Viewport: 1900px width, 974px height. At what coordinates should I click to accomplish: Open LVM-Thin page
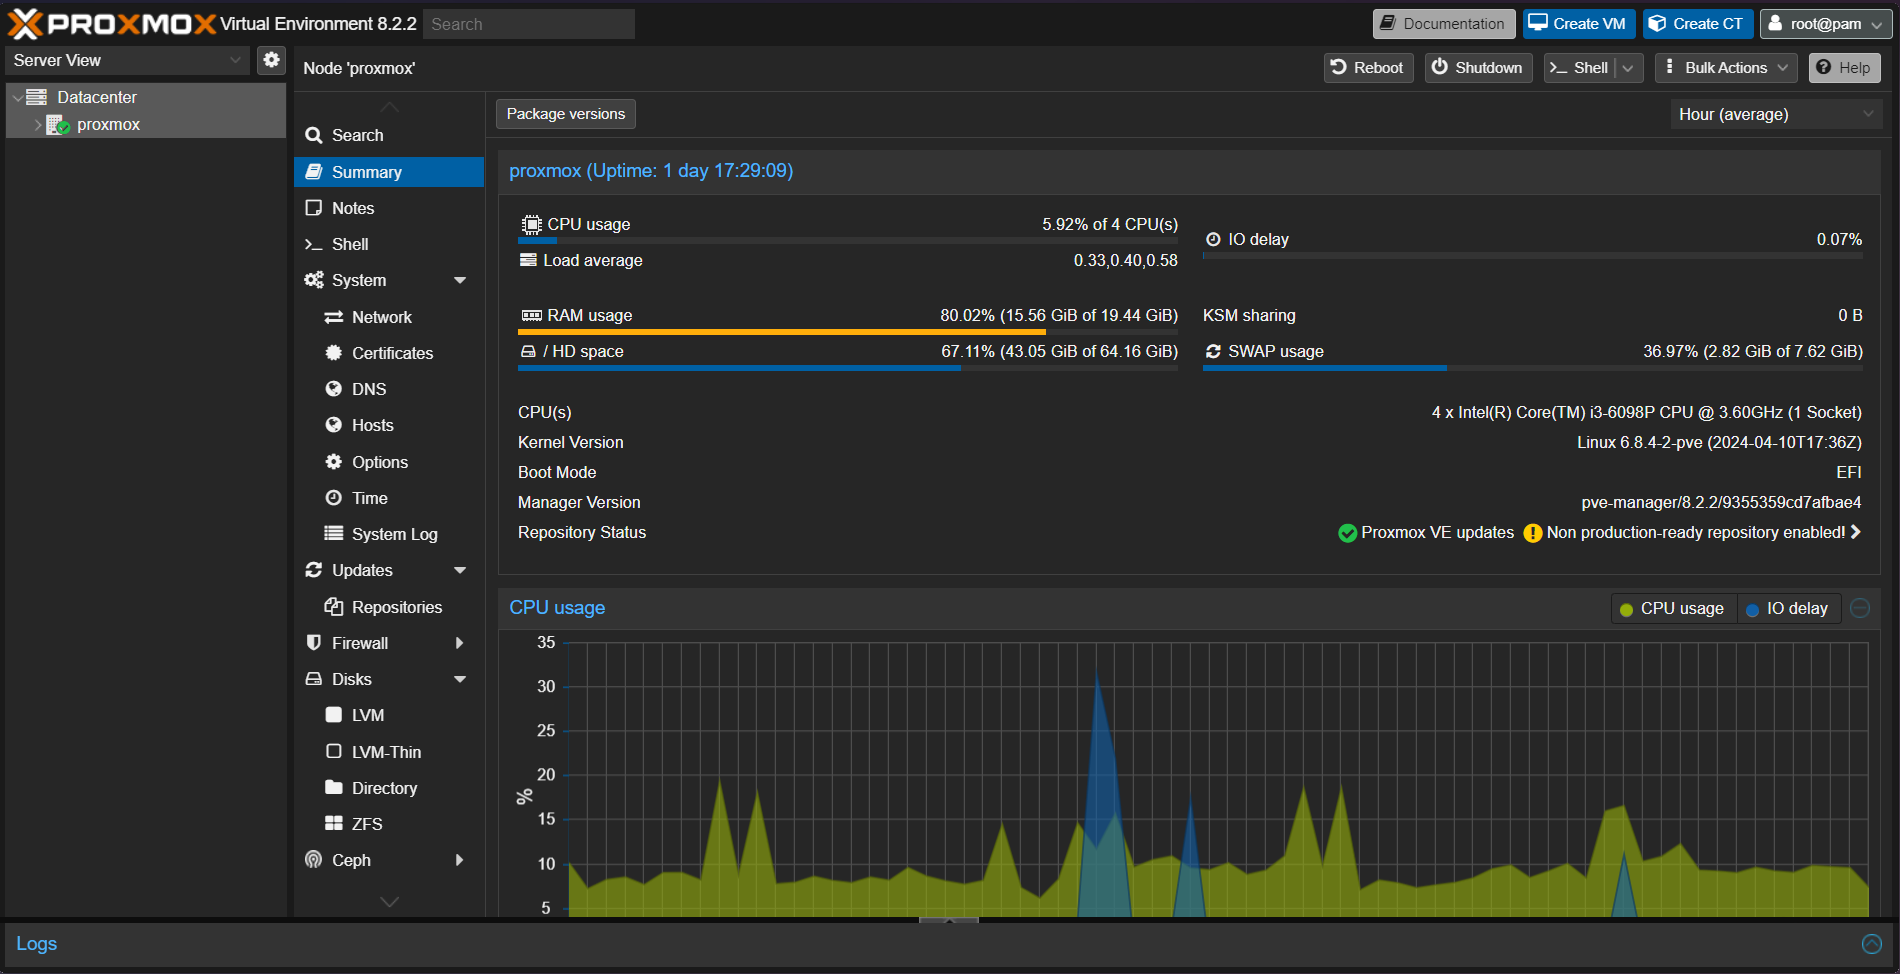(x=389, y=752)
